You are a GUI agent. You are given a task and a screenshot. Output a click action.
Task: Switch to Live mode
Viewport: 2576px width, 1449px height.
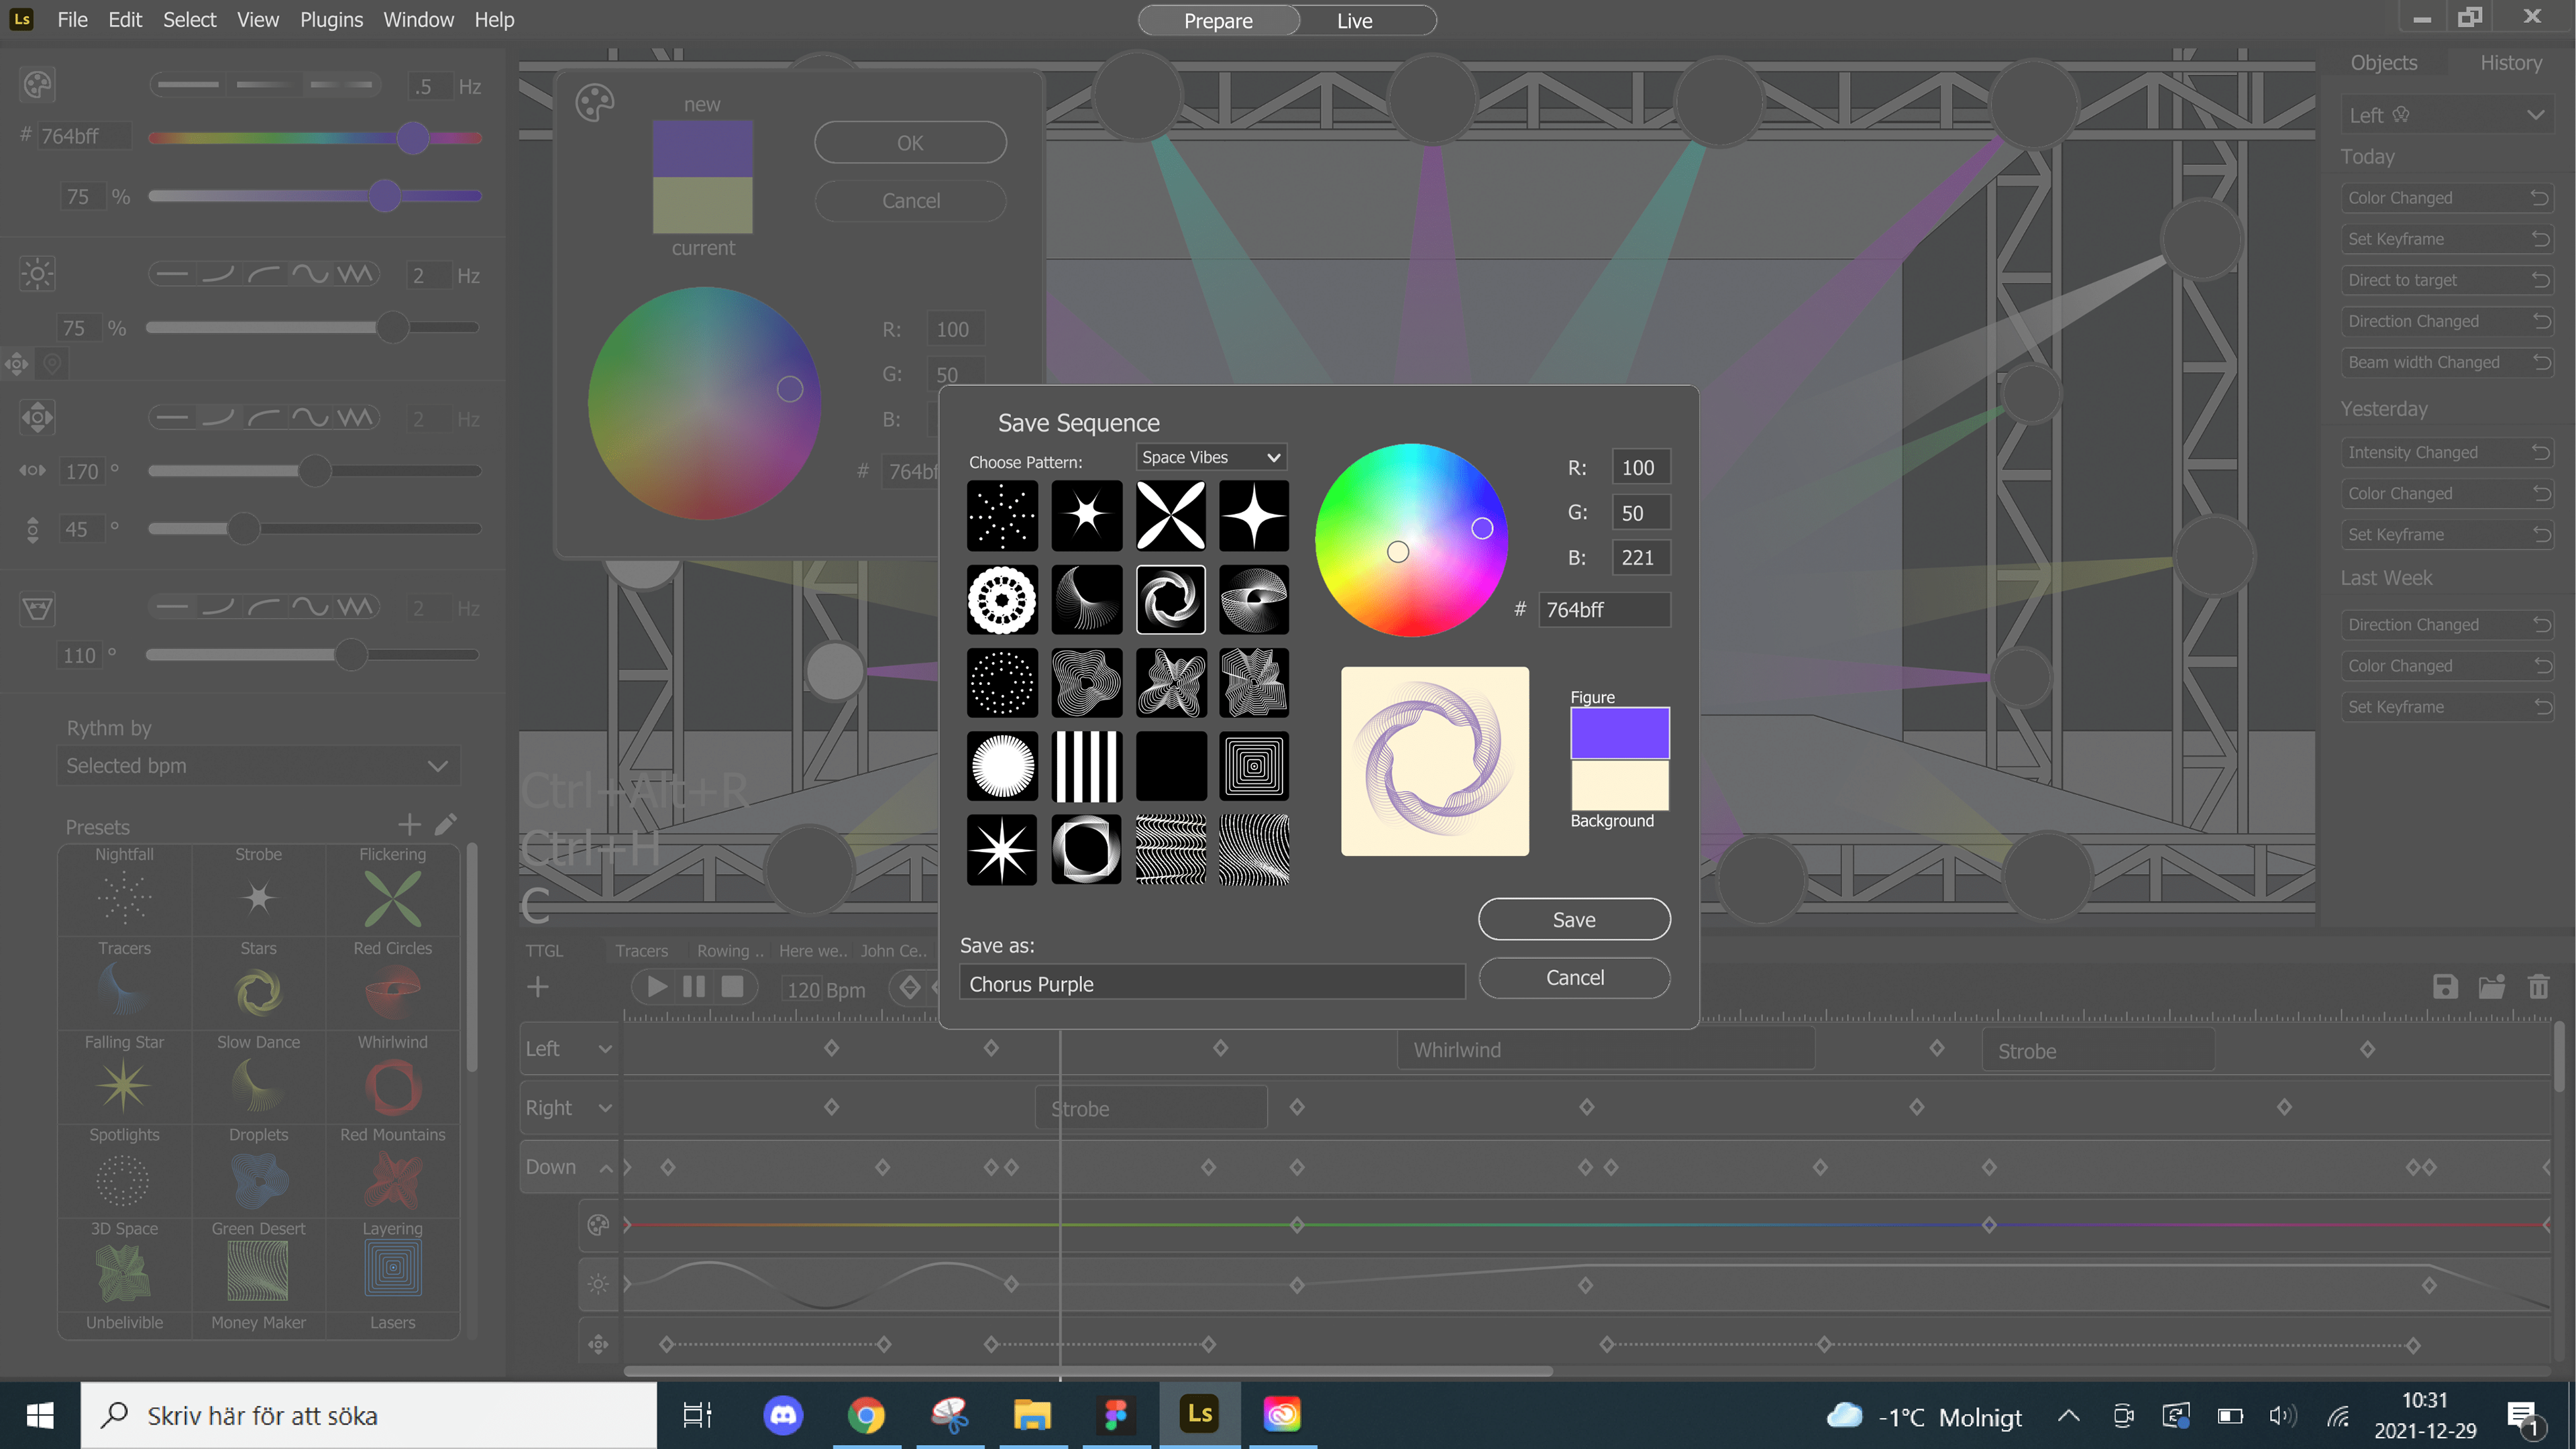tap(1355, 20)
